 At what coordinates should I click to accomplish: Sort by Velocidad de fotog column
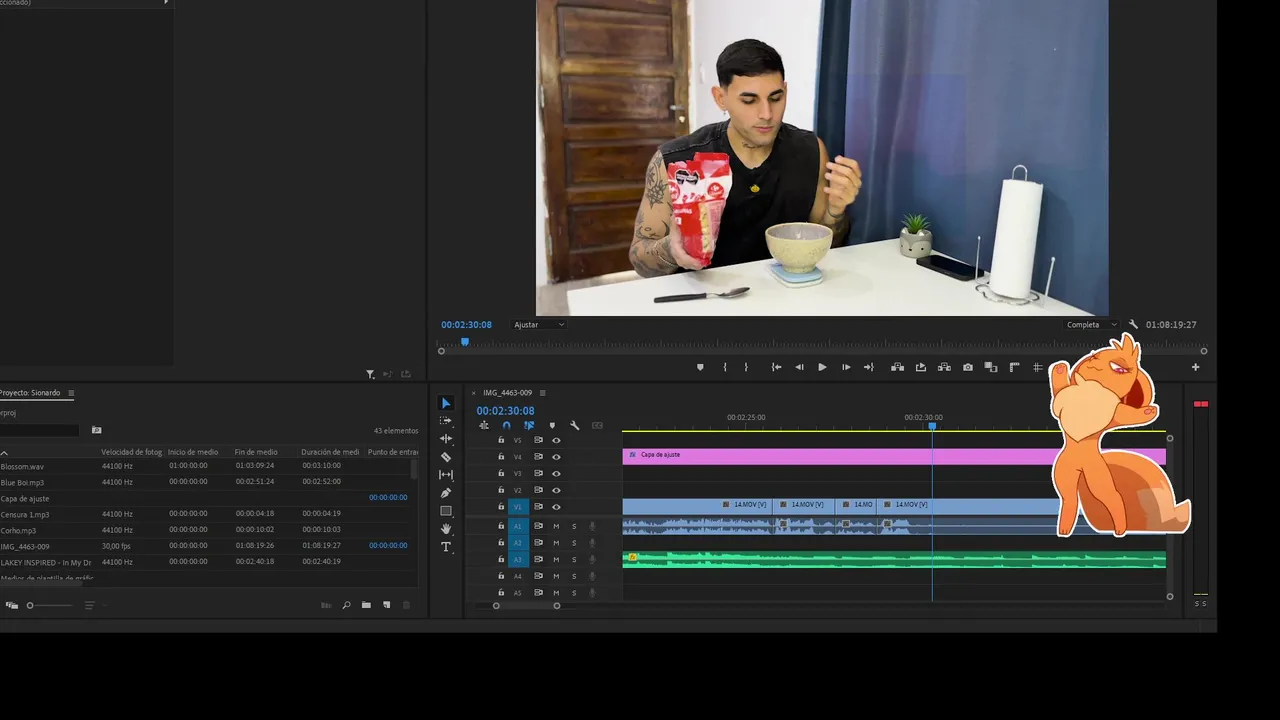coord(131,452)
